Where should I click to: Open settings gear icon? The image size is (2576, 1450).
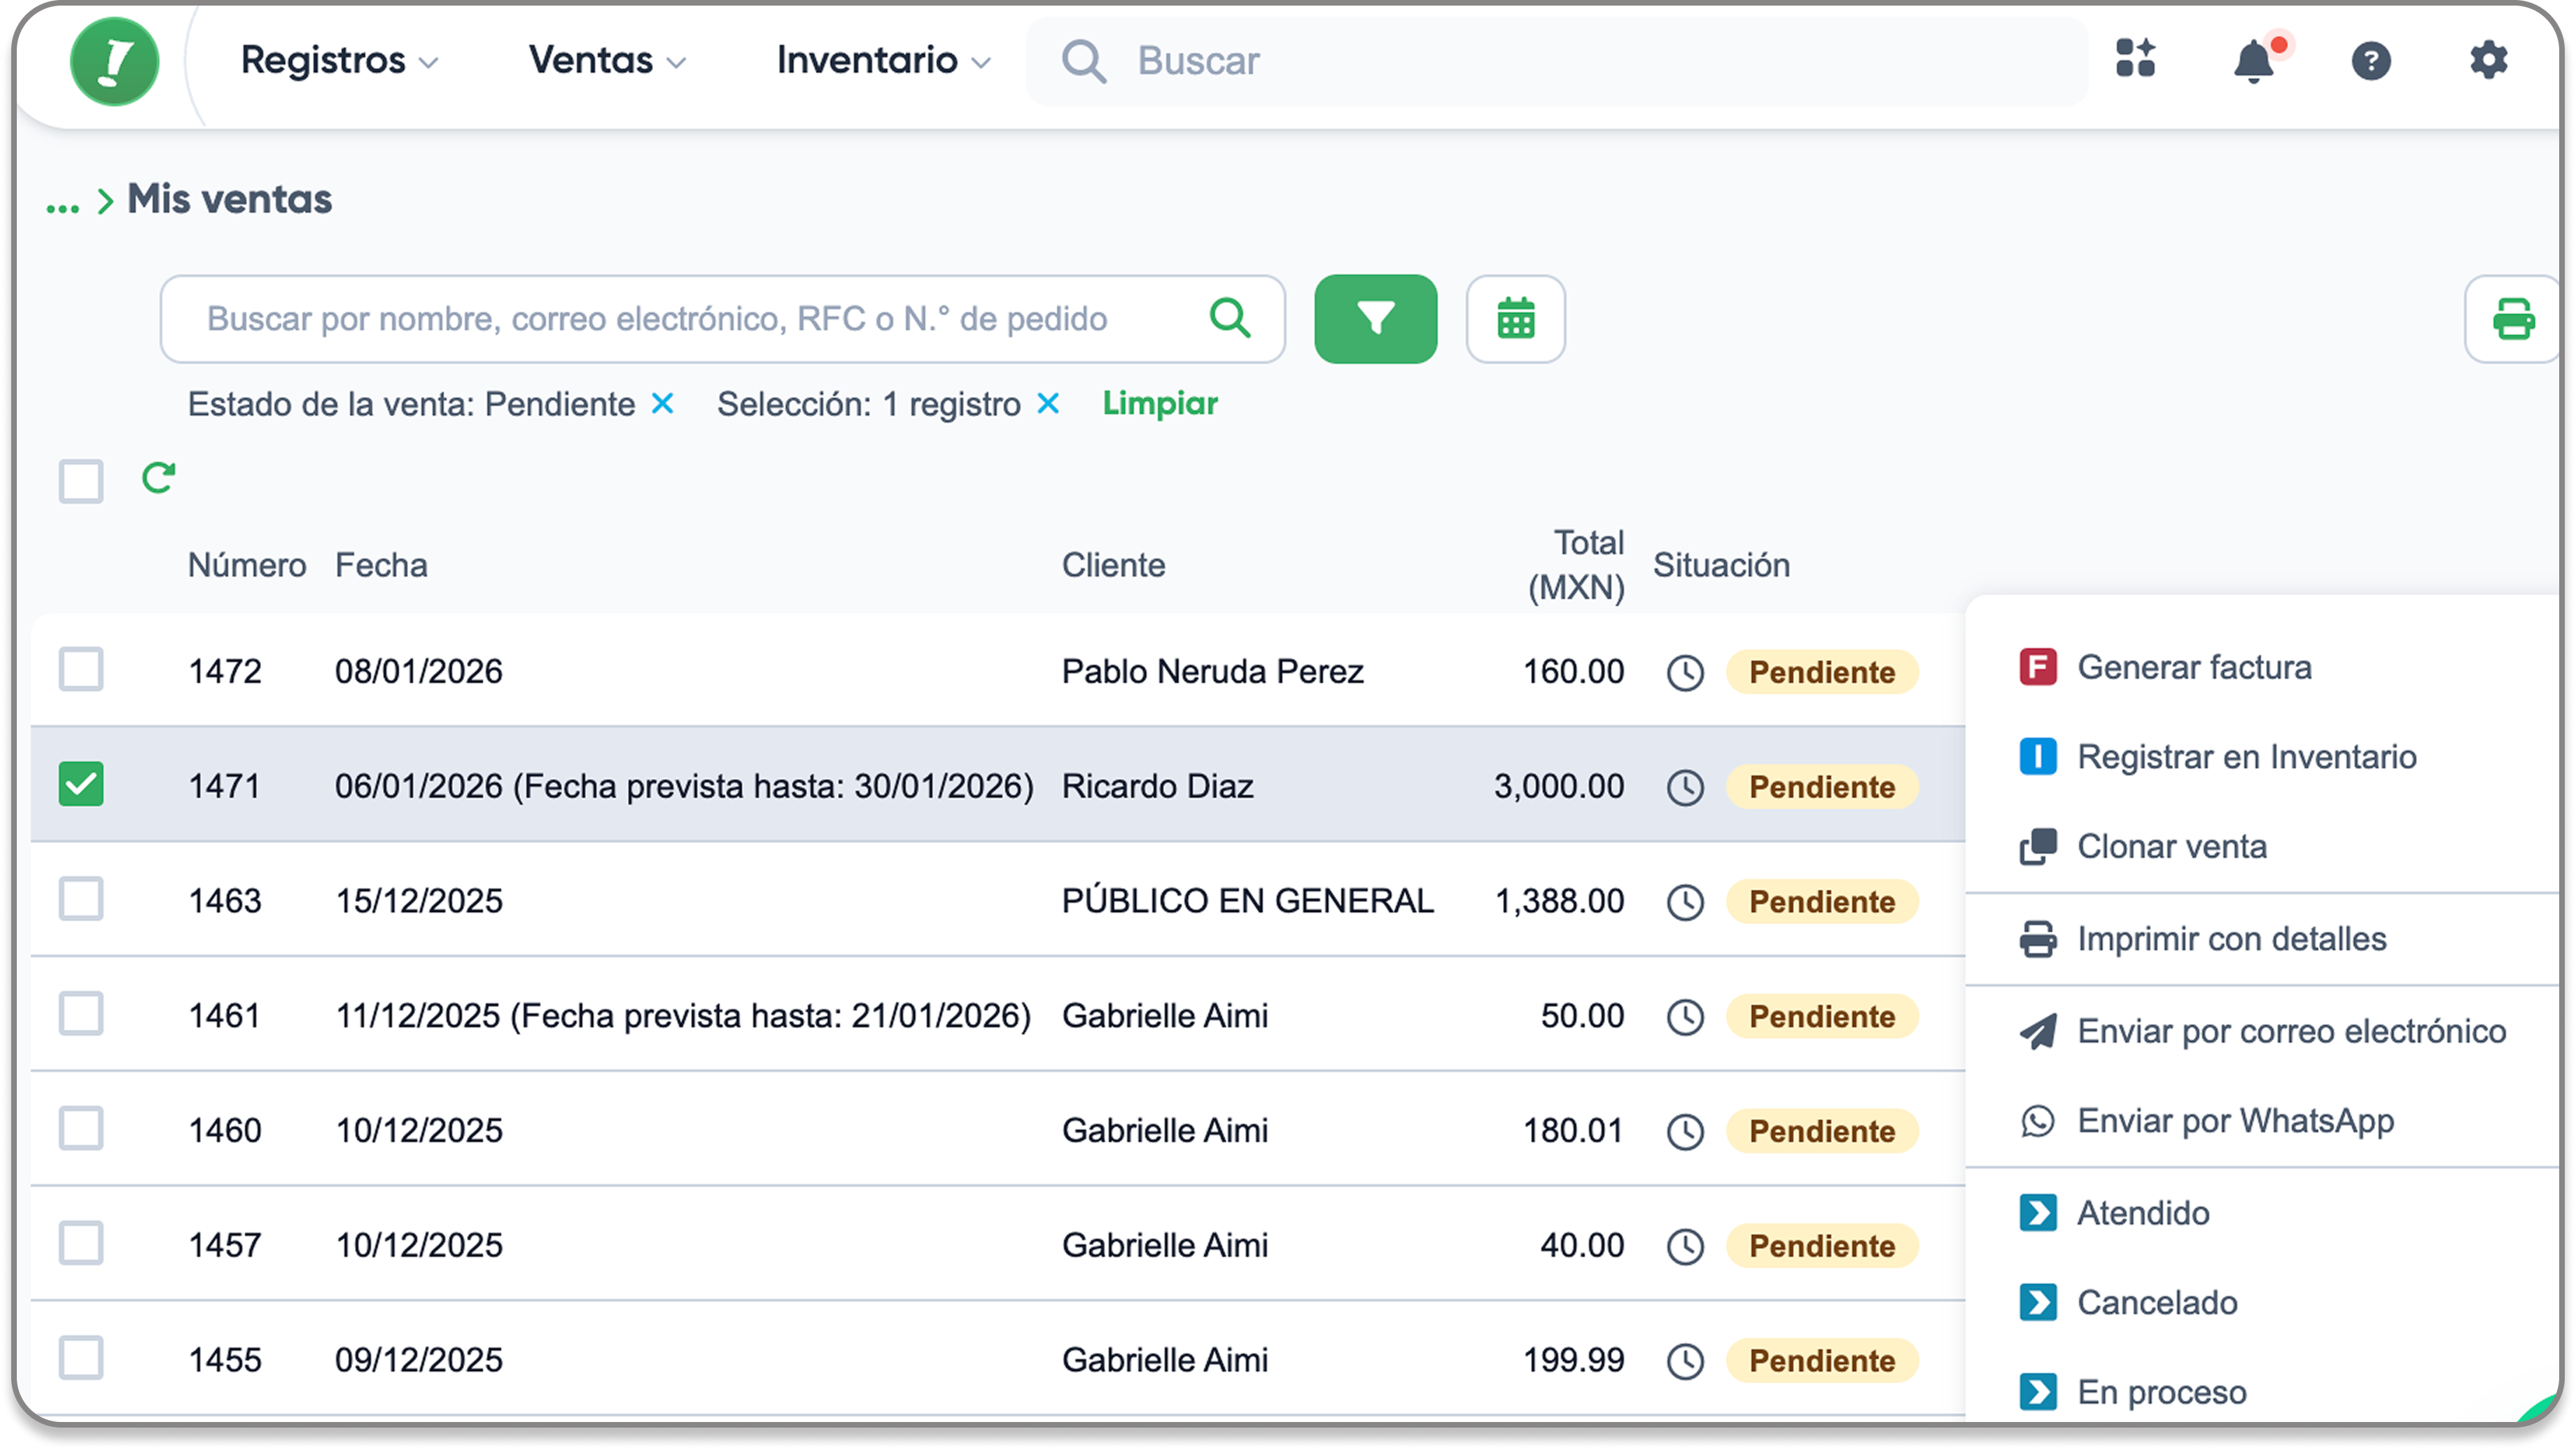[x=2488, y=60]
